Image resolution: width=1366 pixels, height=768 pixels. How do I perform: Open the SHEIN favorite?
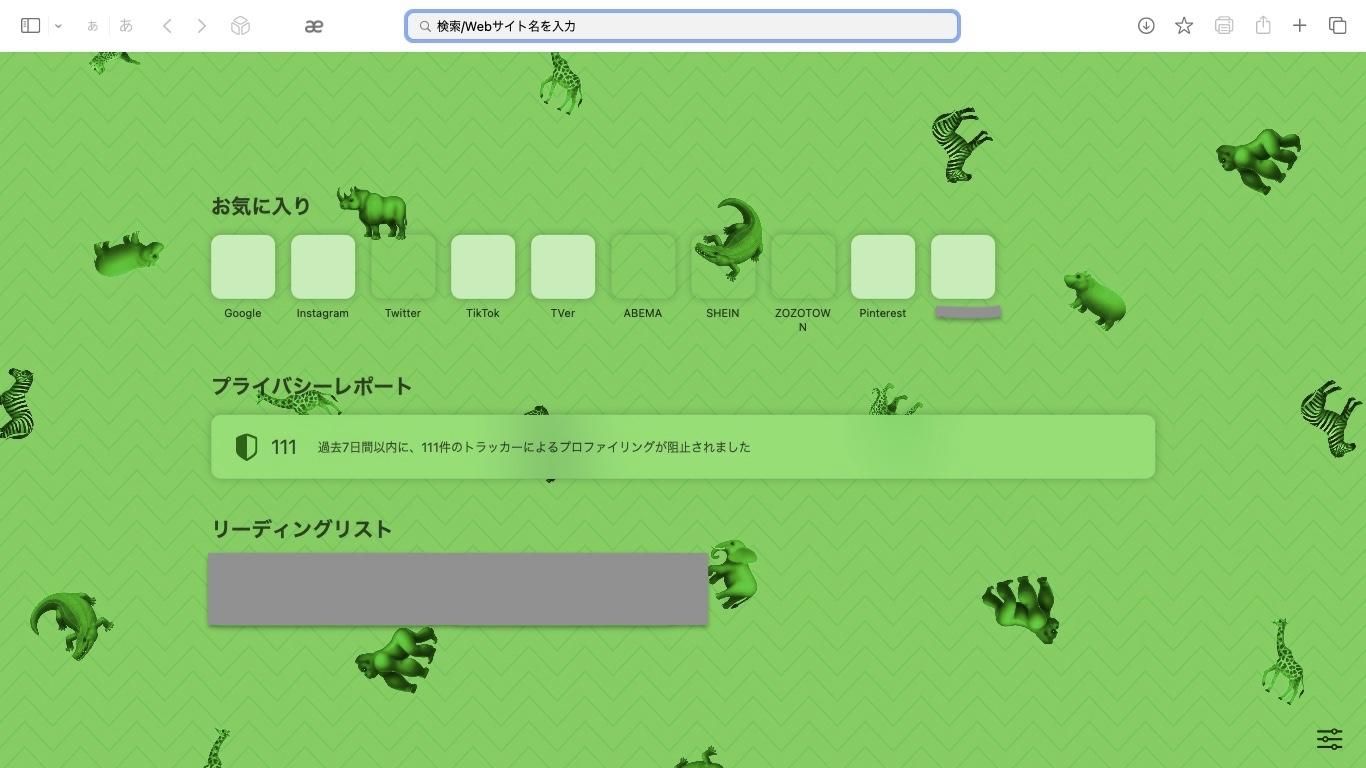[x=723, y=267]
